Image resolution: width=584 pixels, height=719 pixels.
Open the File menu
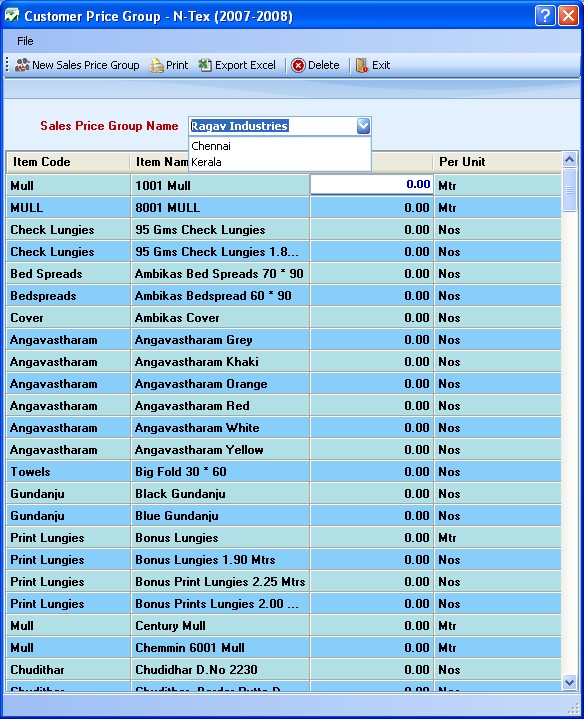pos(25,41)
